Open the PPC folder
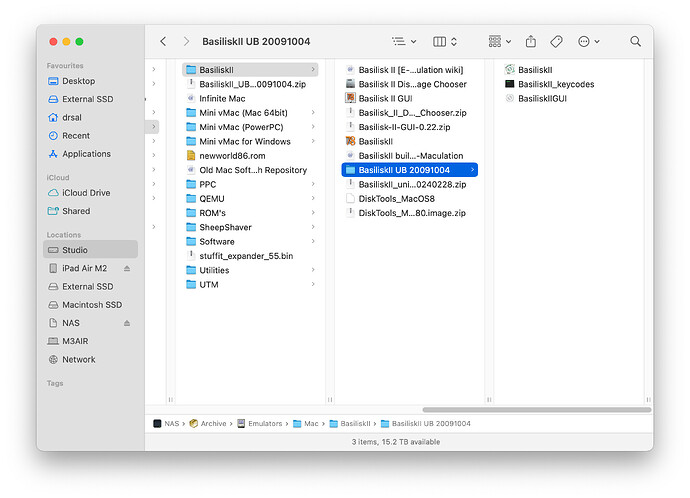The width and height of the screenshot is (690, 498). coord(250,184)
